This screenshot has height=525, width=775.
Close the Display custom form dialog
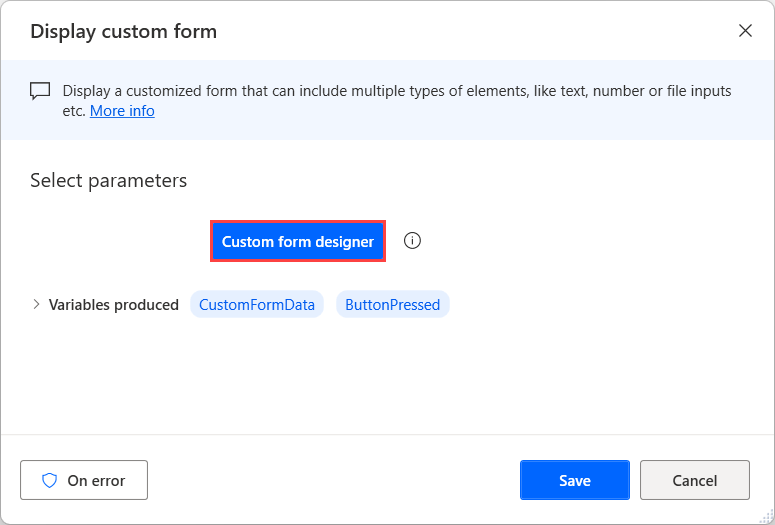pos(745,31)
